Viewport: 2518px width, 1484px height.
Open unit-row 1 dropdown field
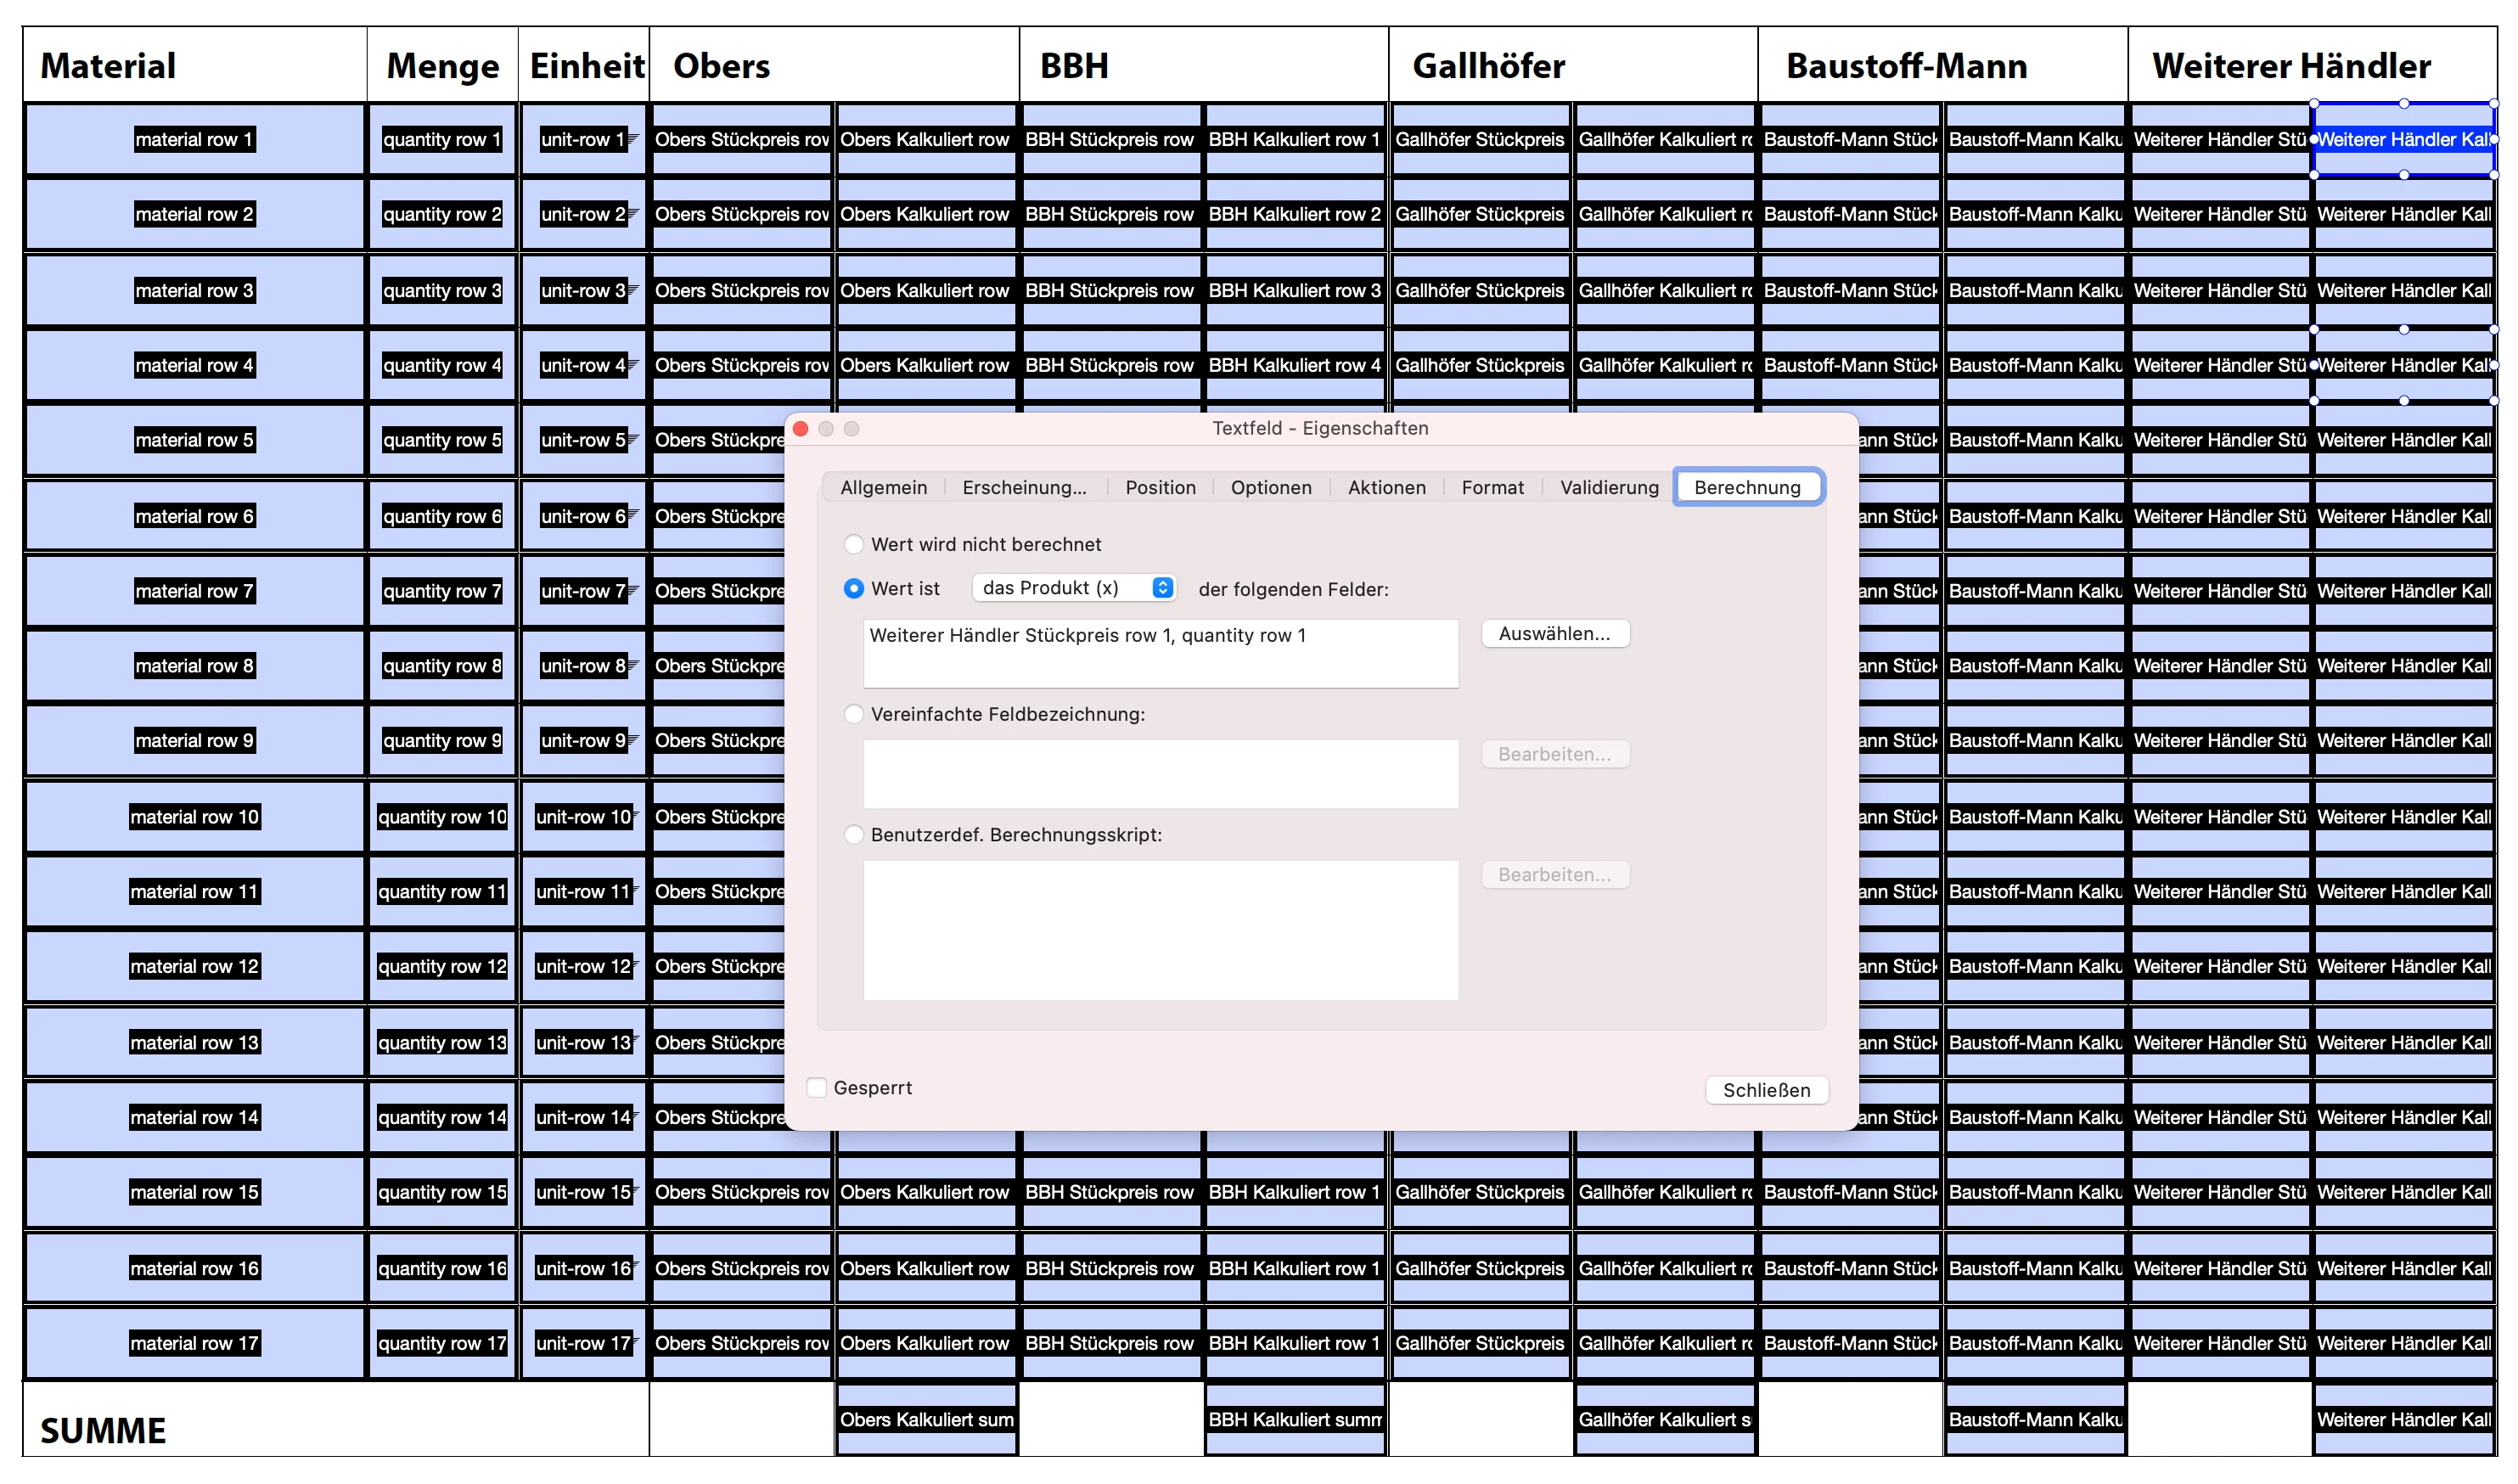click(584, 140)
